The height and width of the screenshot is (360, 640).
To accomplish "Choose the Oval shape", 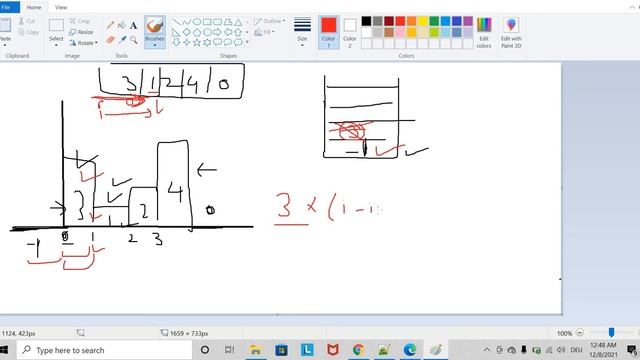I will [197, 22].
